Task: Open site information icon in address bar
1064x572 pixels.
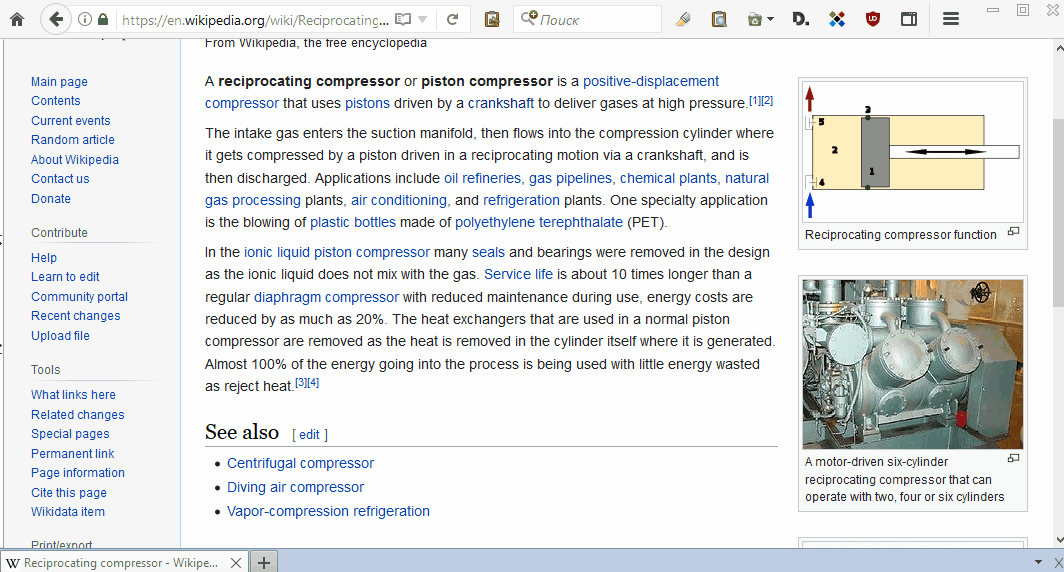Action: tap(85, 19)
